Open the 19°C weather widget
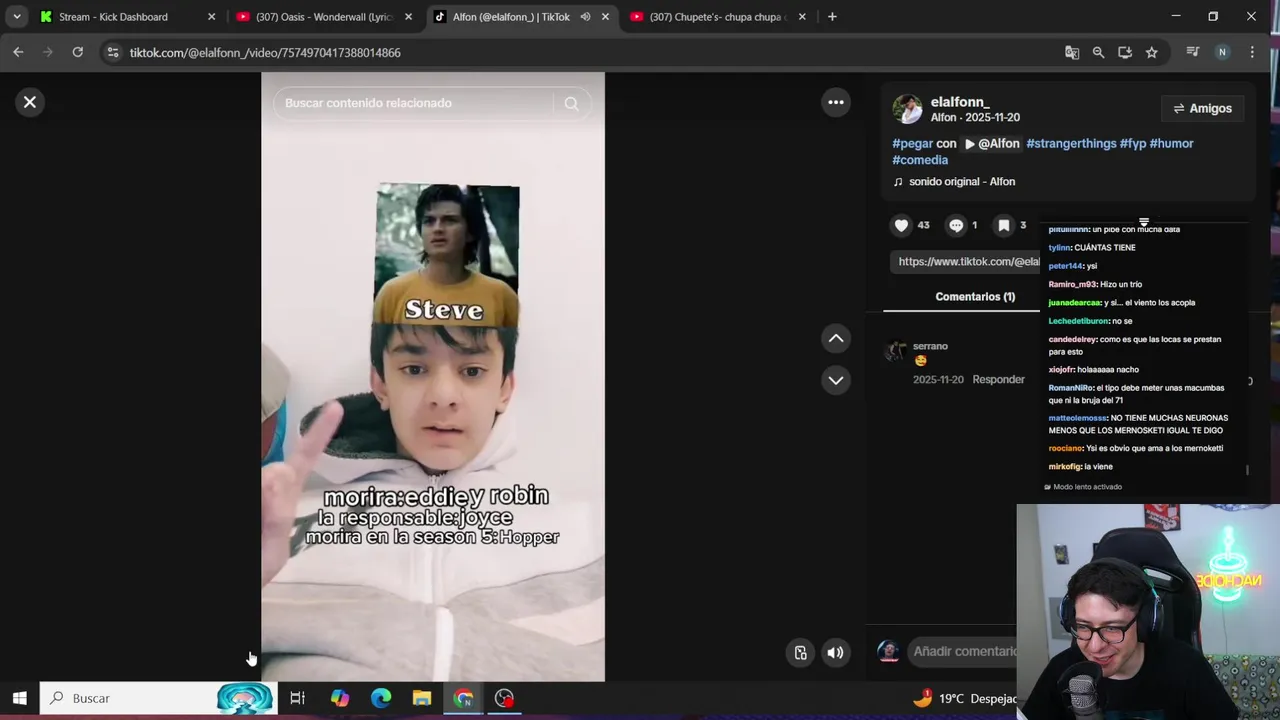Image resolution: width=1280 pixels, height=720 pixels. [964, 698]
